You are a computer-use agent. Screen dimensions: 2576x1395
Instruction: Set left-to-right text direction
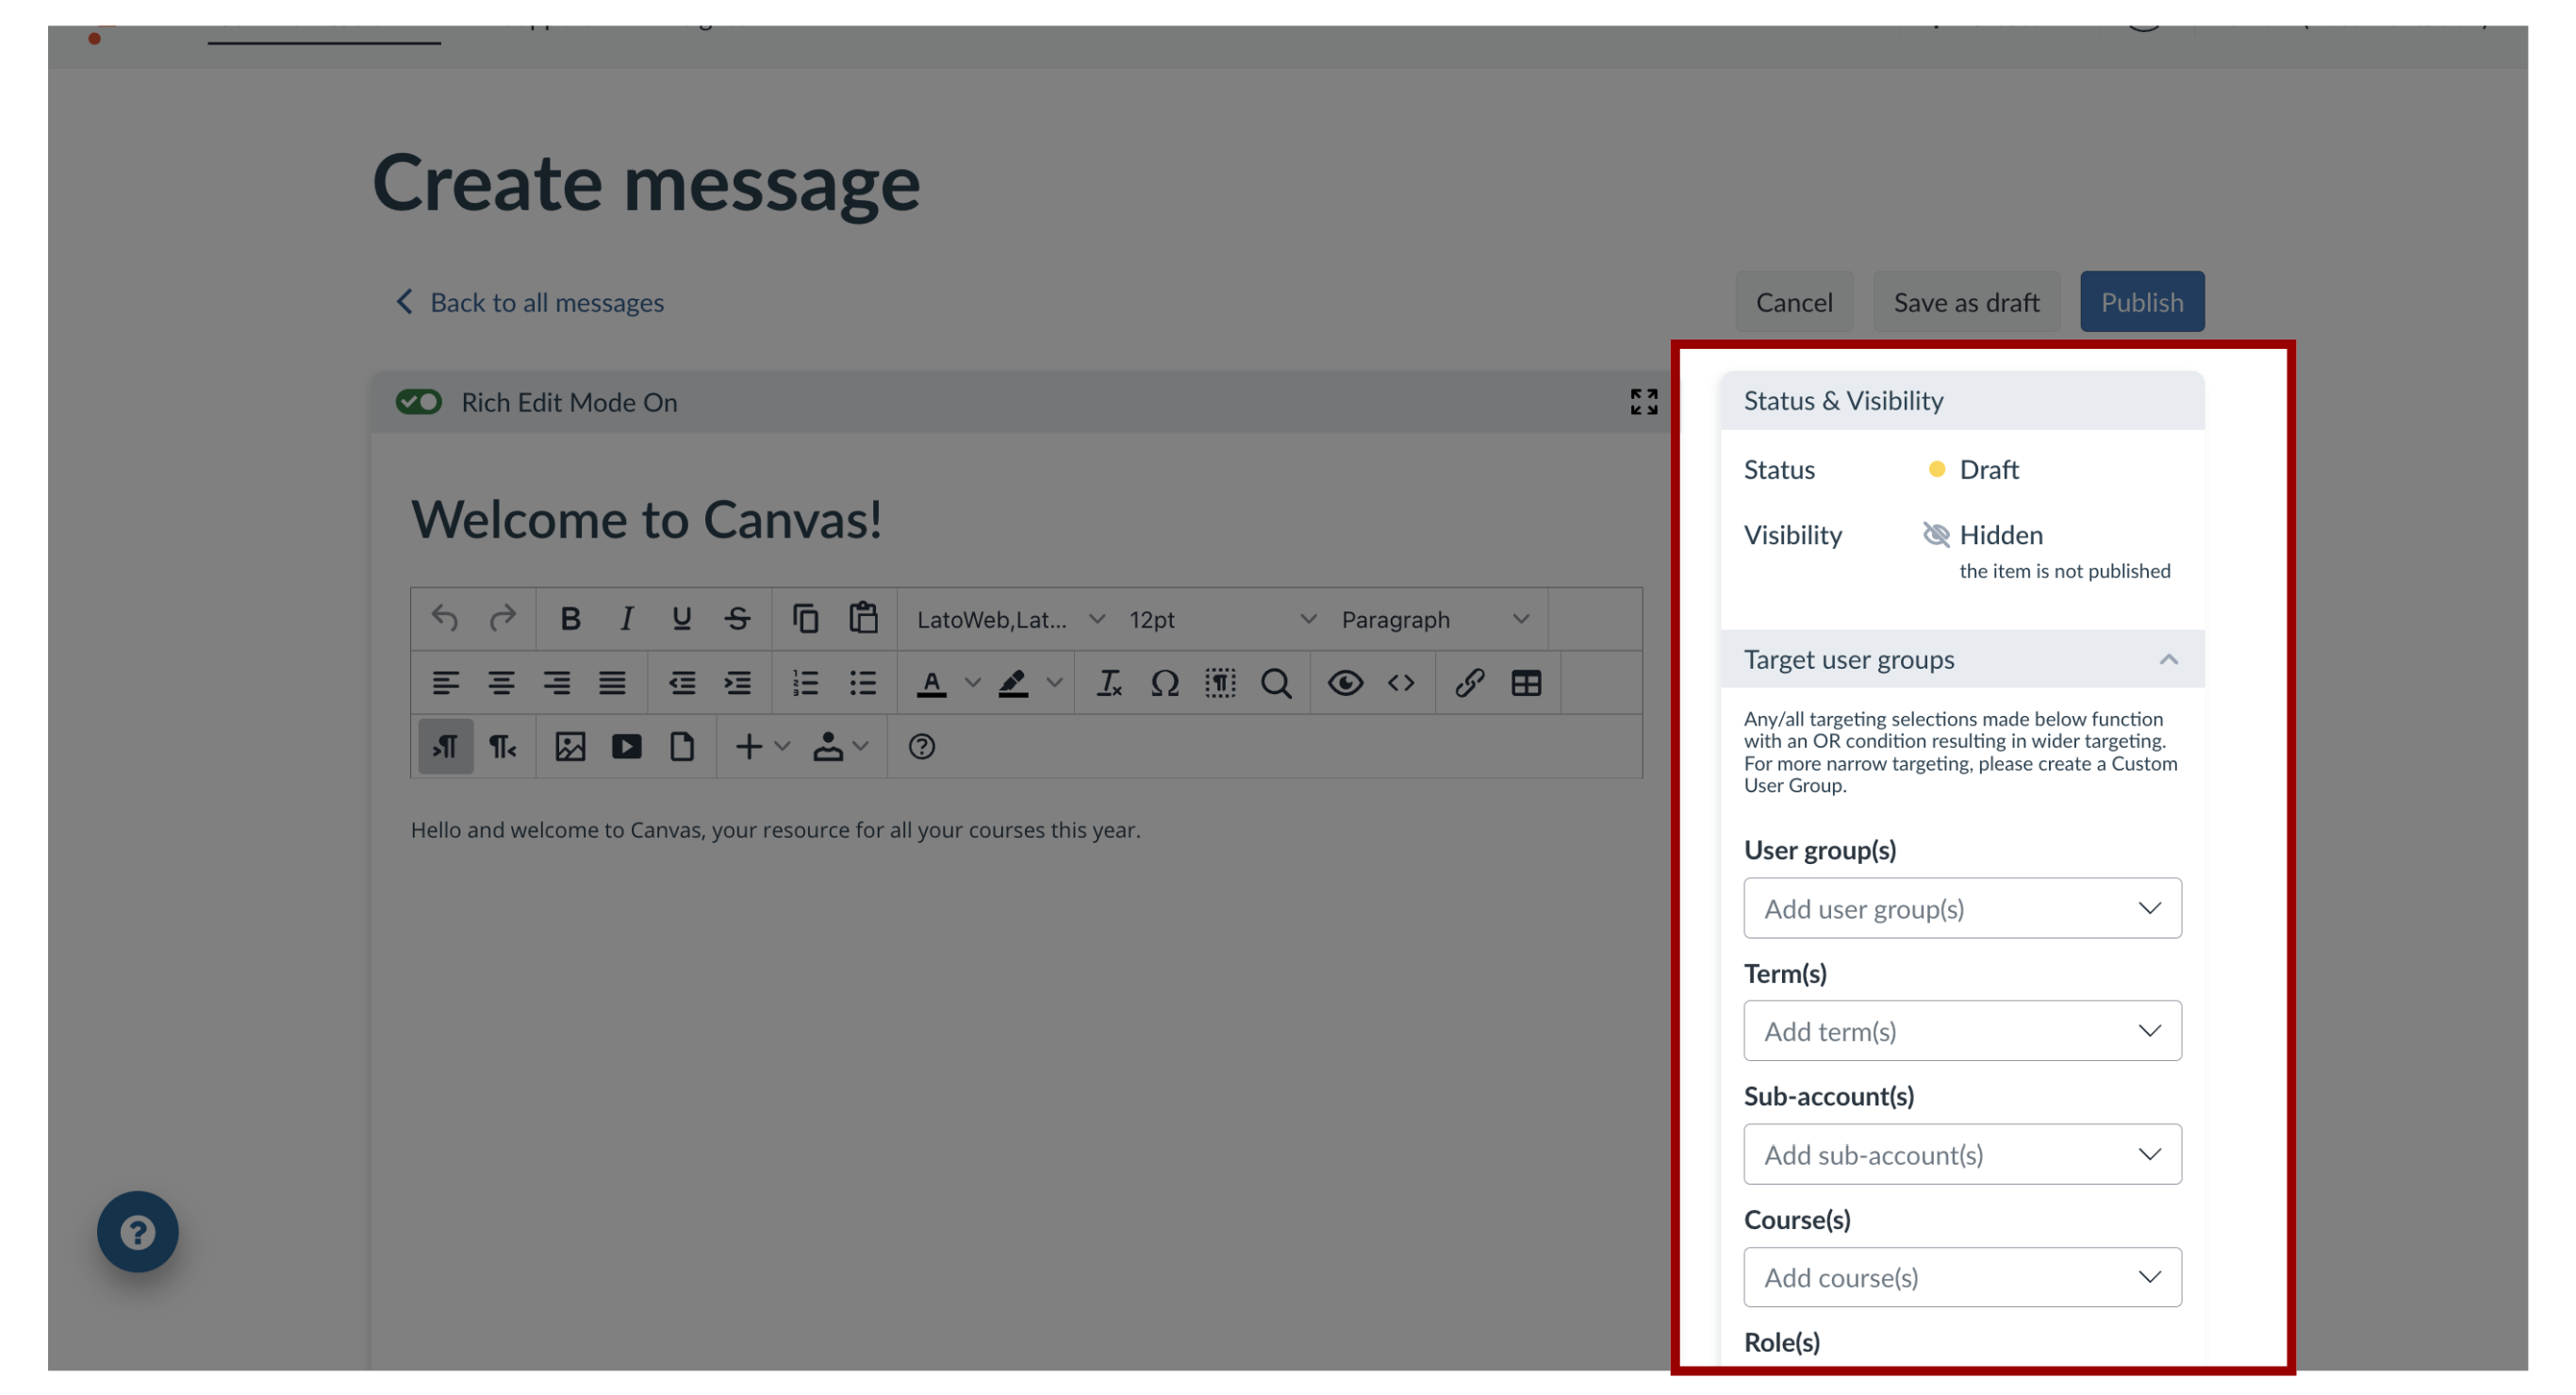(x=445, y=747)
